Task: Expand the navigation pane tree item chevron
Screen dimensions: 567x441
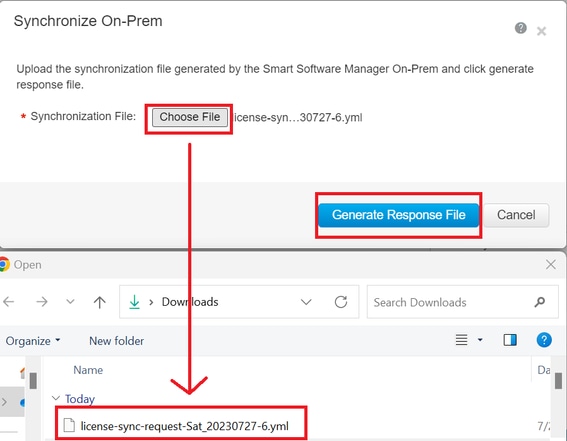Action: click(4, 402)
